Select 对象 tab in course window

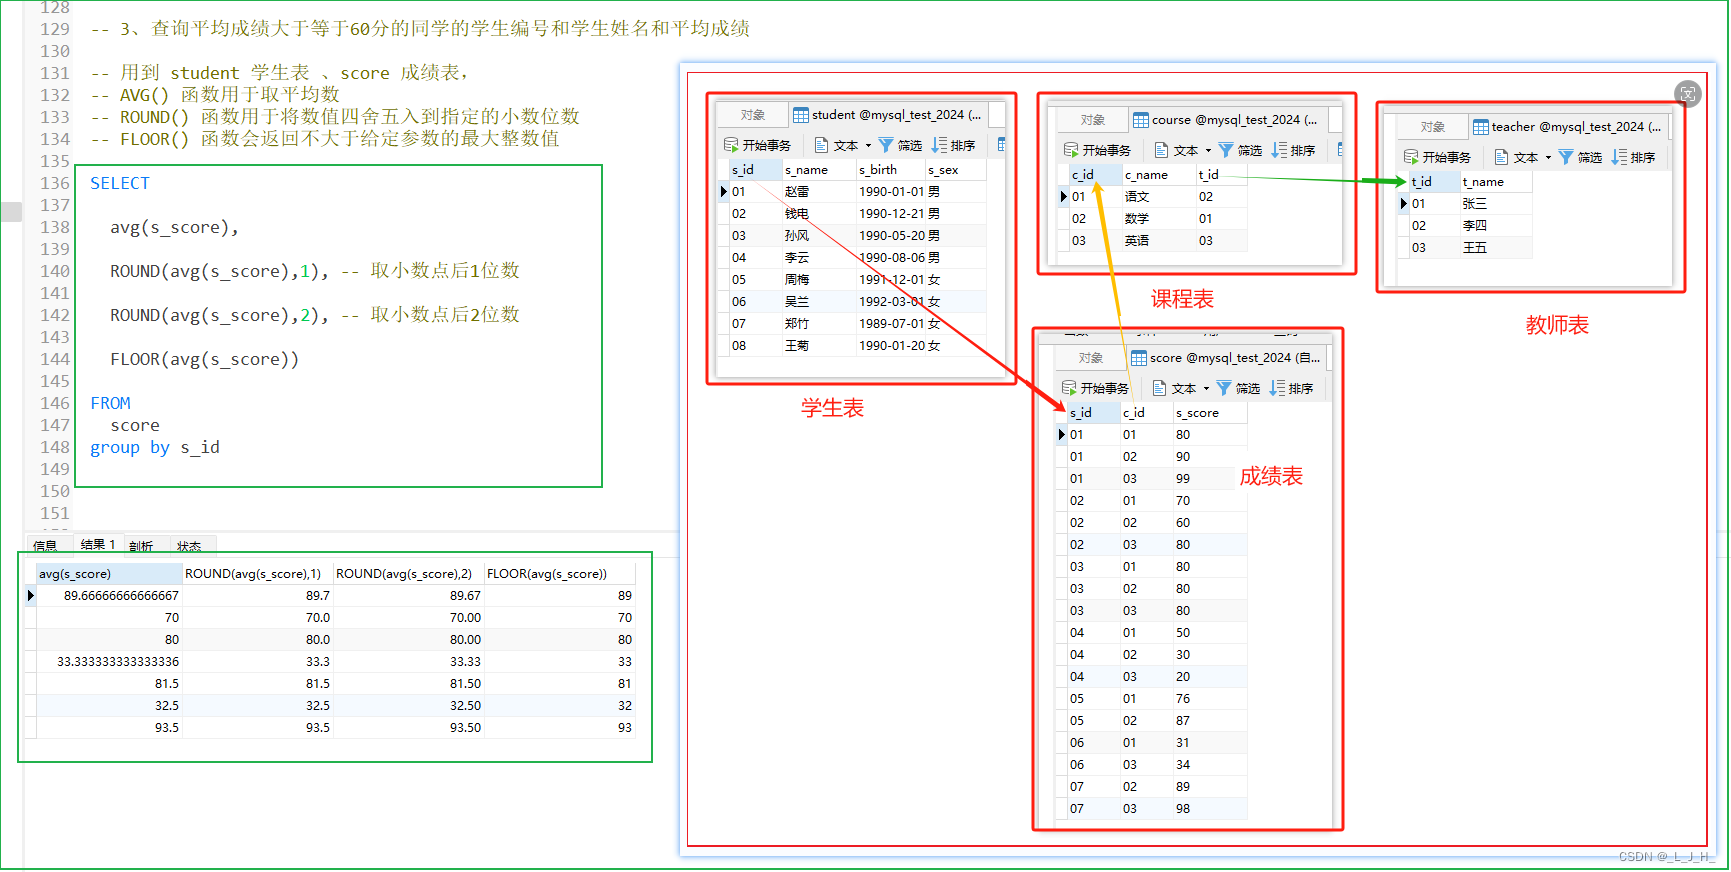coord(1093,120)
